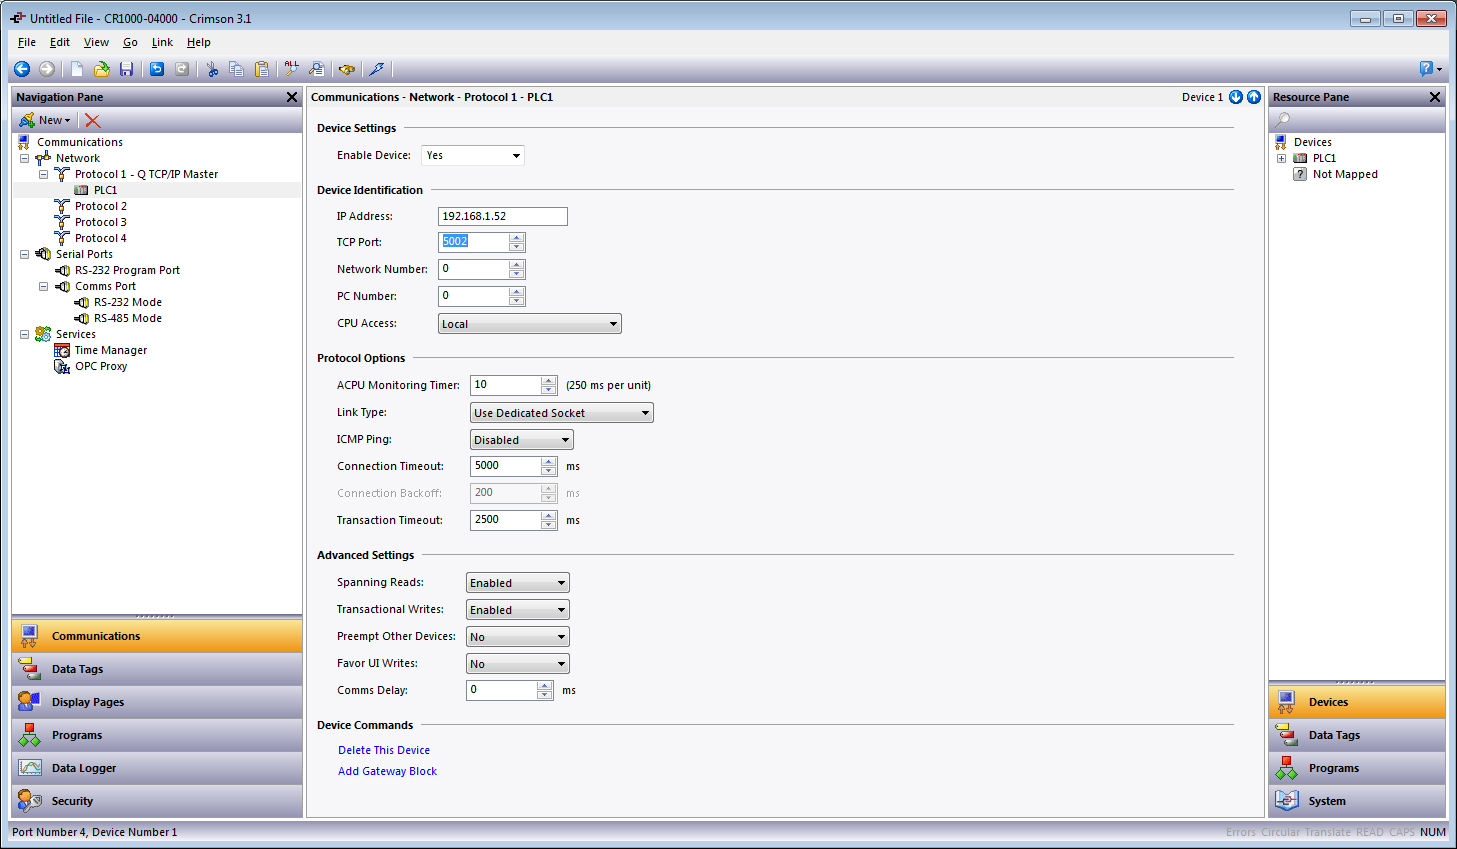Adjust the Connection Timeout spinner

[x=549, y=466]
